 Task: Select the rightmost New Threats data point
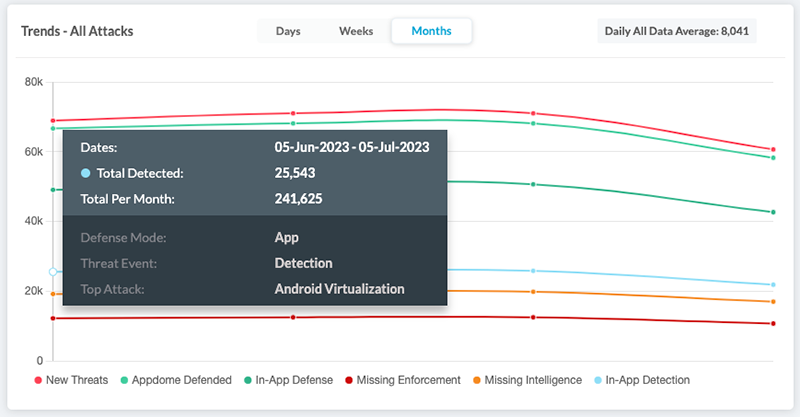coord(773,150)
